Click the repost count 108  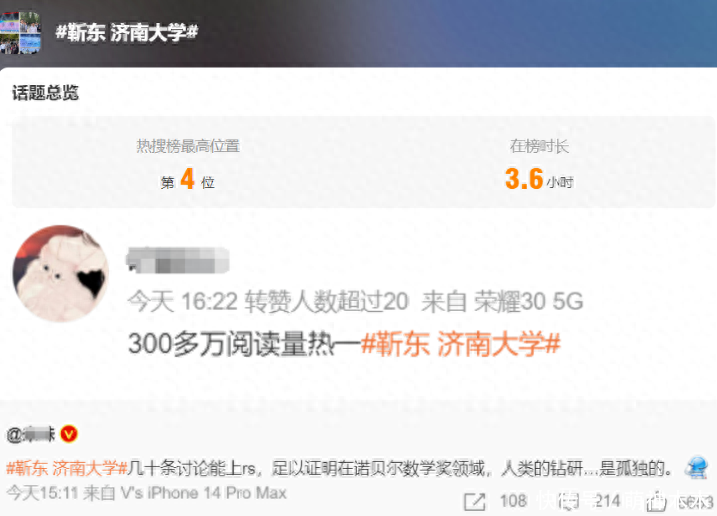pyautogui.click(x=514, y=501)
